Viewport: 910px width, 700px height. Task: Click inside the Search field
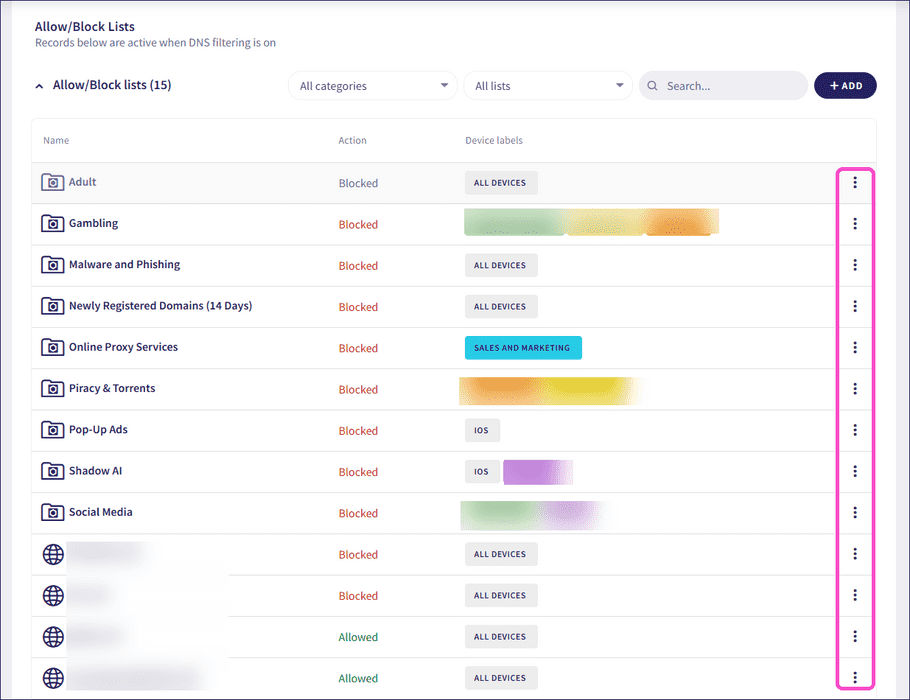tap(722, 85)
